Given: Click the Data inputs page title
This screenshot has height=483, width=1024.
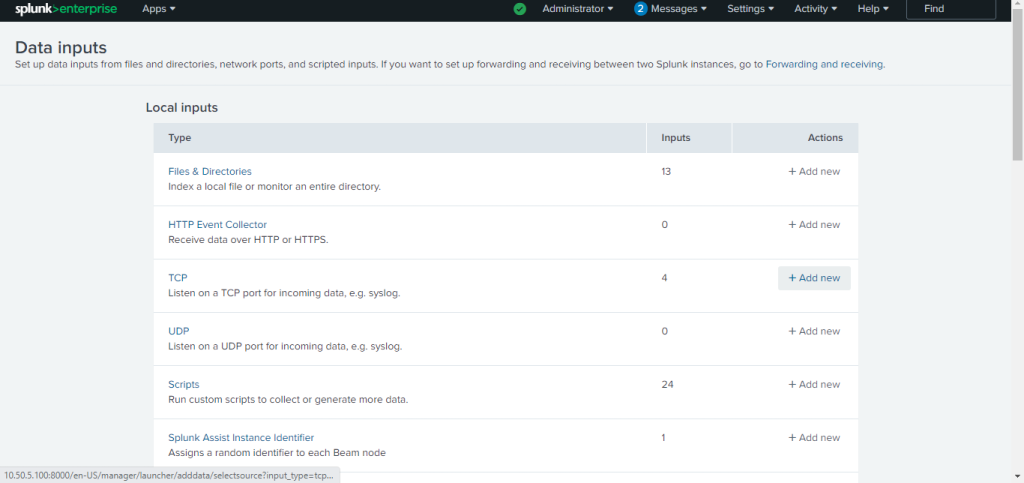Looking at the screenshot, I should 61,48.
